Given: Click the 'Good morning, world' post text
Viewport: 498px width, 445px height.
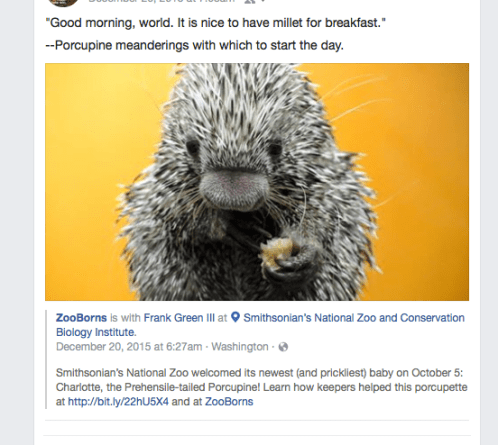Looking at the screenshot, I should 216,23.
